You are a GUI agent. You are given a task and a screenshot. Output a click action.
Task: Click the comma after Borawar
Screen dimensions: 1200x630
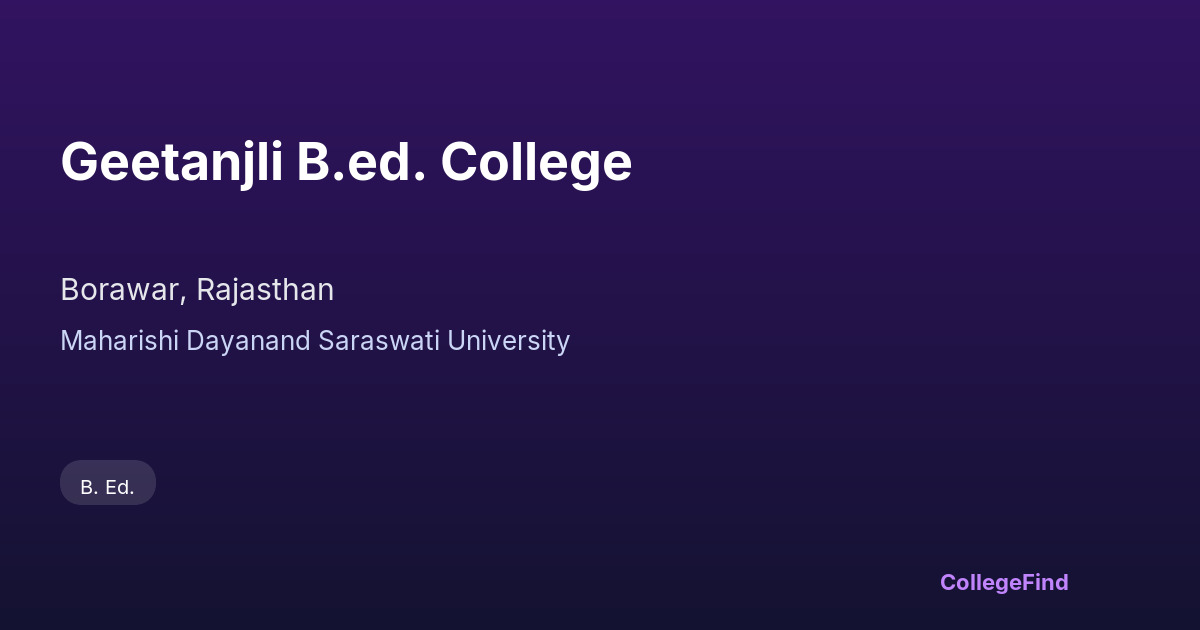pos(185,296)
